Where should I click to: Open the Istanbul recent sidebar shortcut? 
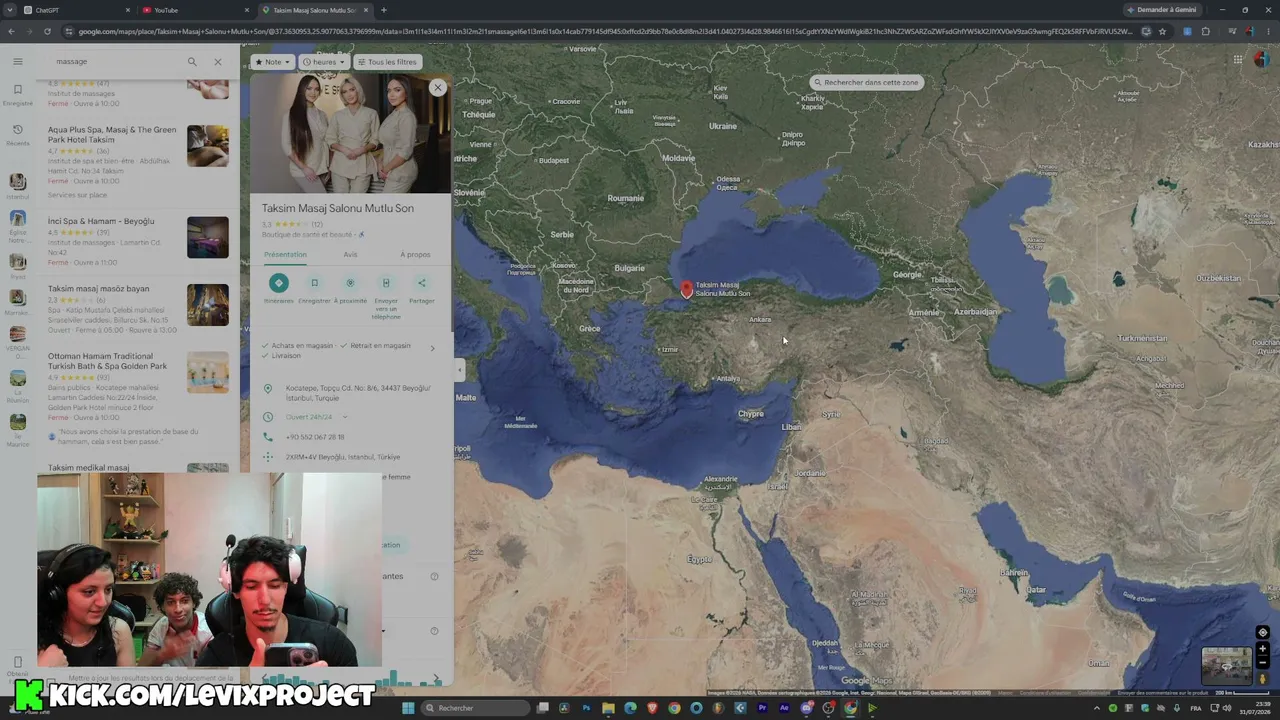17,185
